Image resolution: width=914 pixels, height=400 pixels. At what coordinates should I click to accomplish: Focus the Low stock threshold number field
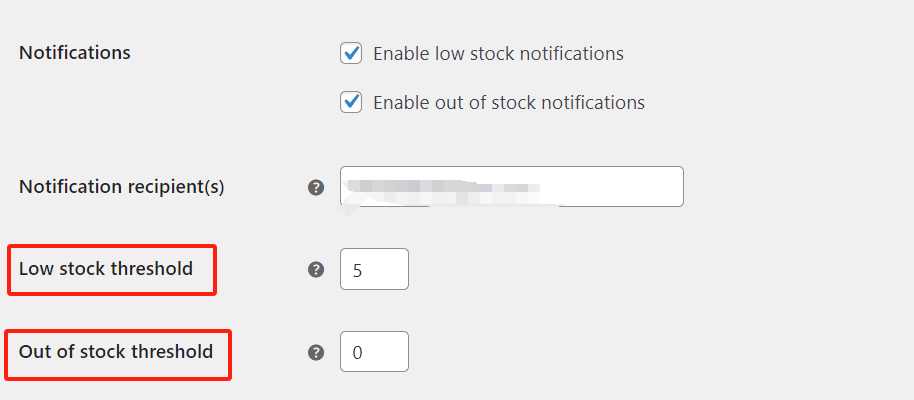point(374,269)
